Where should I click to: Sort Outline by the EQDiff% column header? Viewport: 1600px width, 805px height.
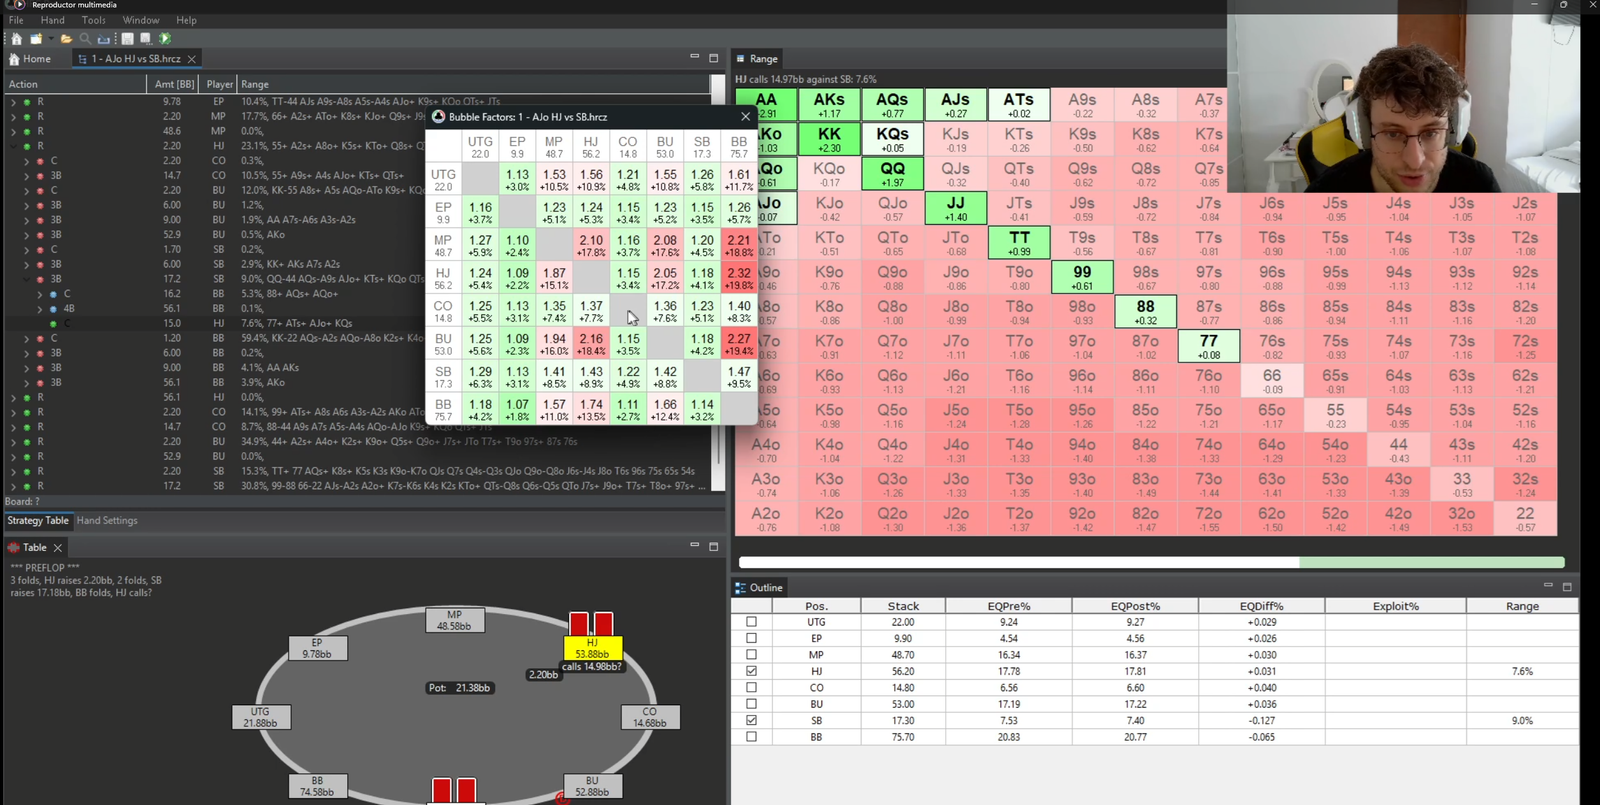[x=1260, y=606]
